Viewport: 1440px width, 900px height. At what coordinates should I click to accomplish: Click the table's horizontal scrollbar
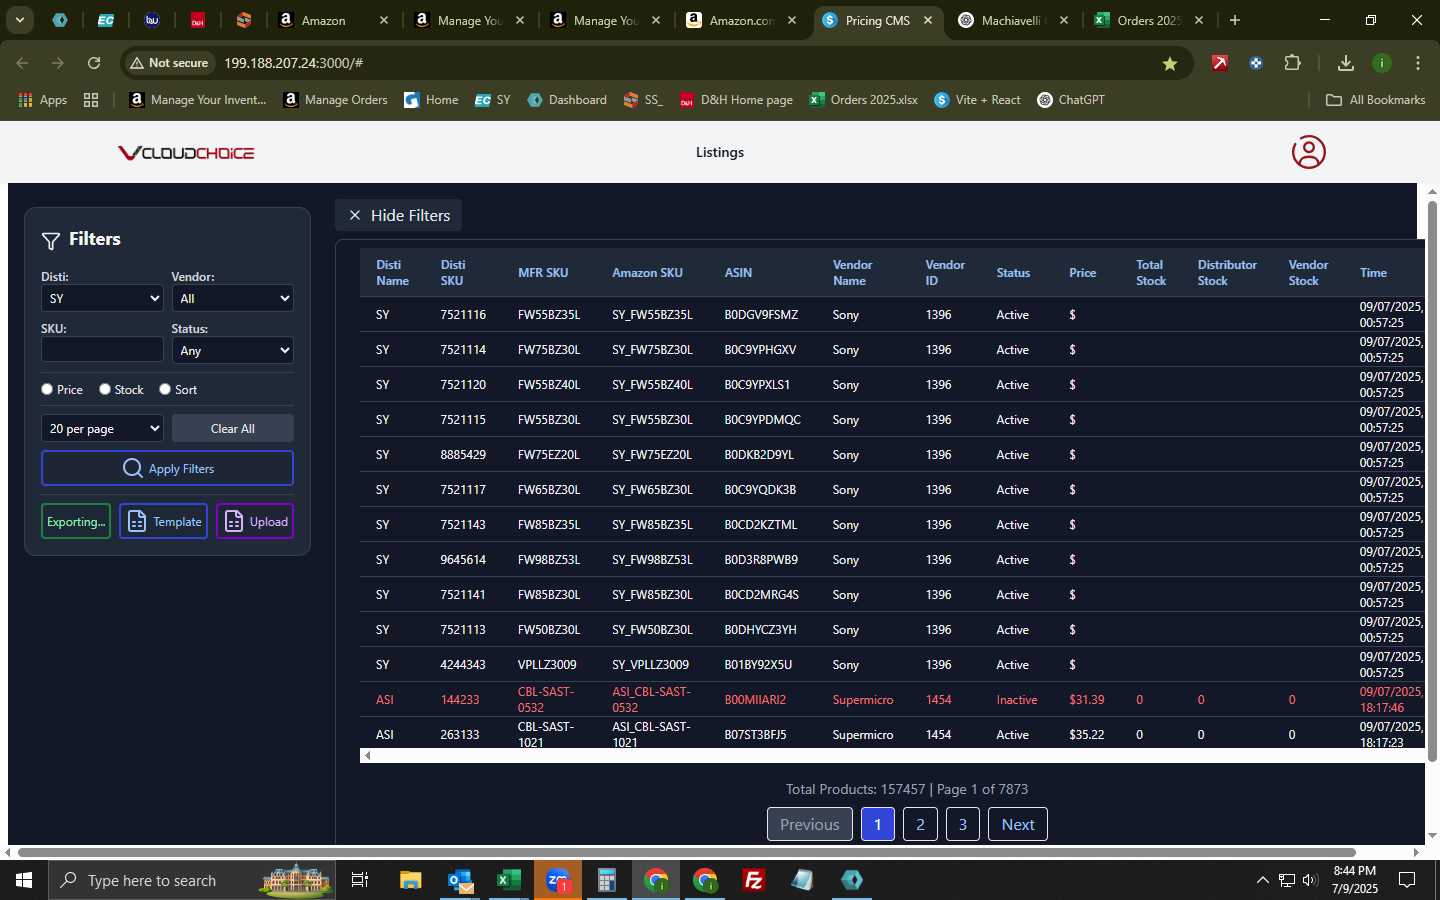pos(892,756)
